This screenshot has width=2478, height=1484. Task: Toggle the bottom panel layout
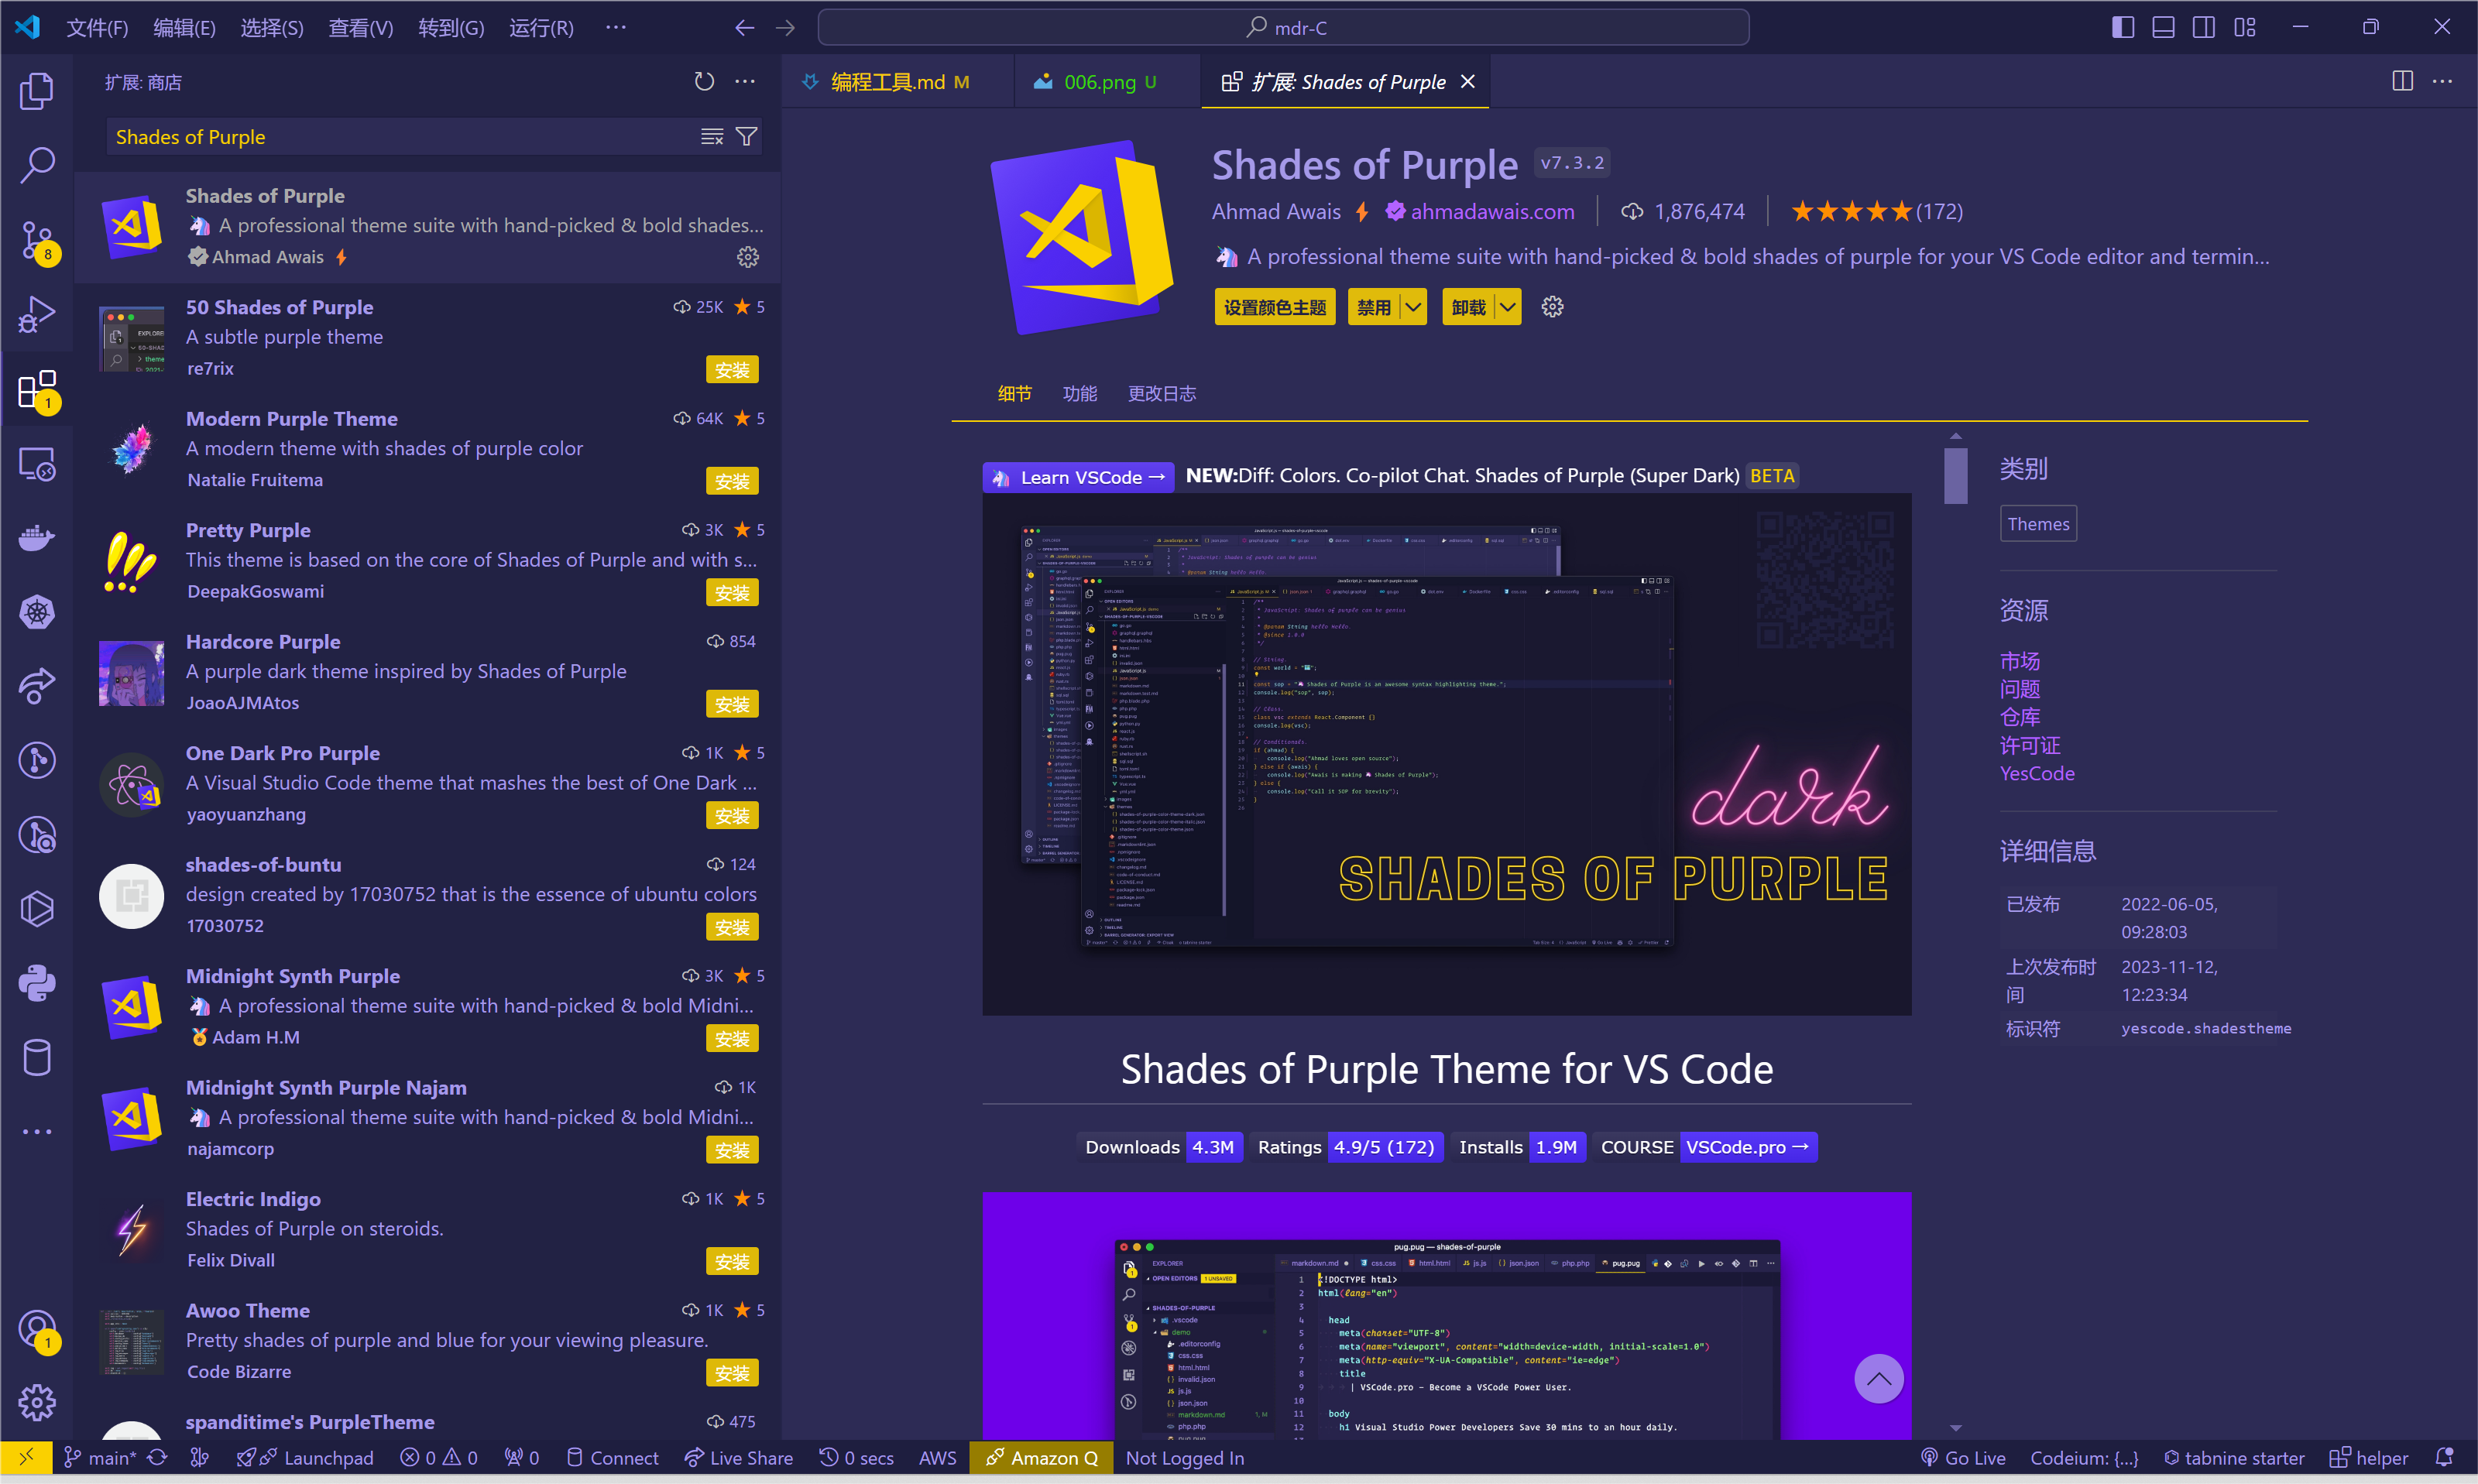coord(2163,27)
